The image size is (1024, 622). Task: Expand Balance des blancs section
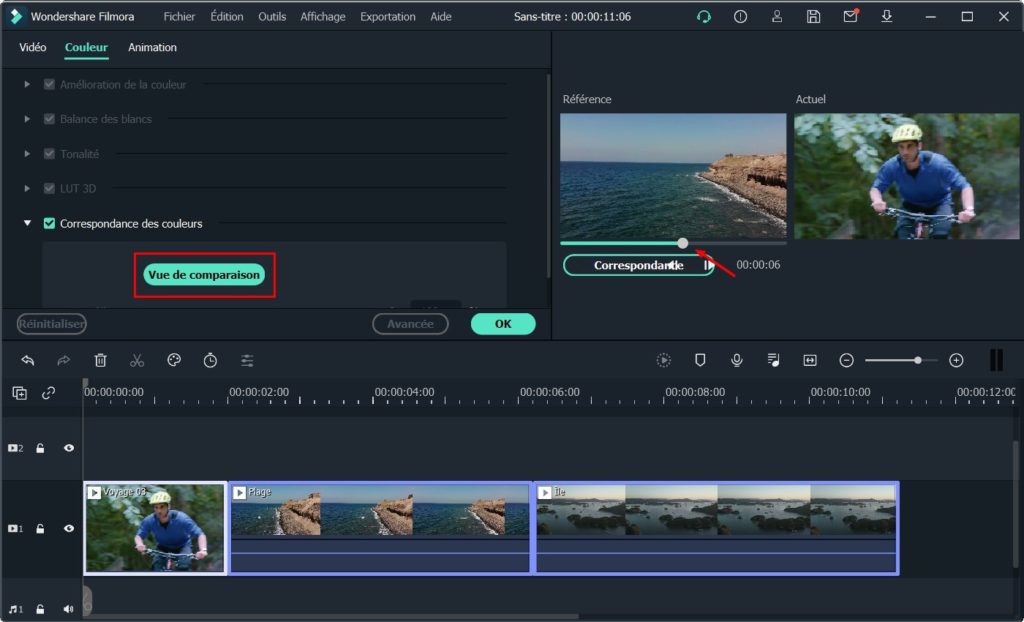click(27, 119)
